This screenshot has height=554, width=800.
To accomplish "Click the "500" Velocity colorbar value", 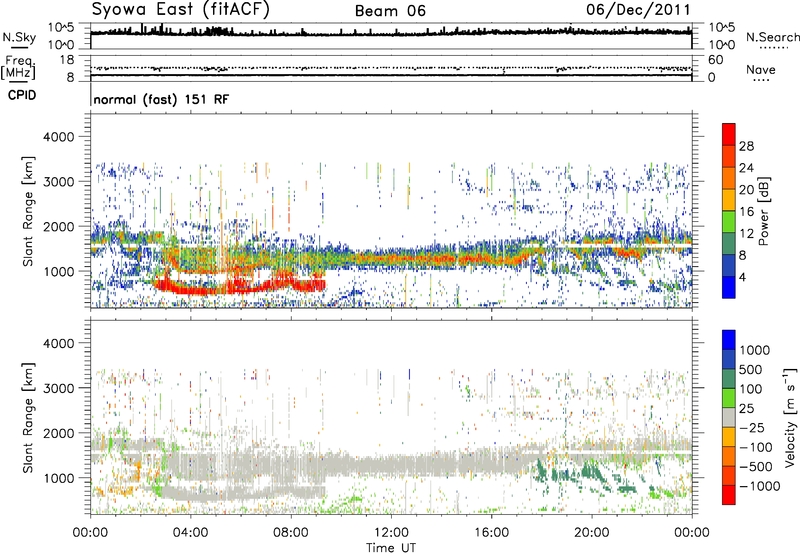I will point(750,369).
